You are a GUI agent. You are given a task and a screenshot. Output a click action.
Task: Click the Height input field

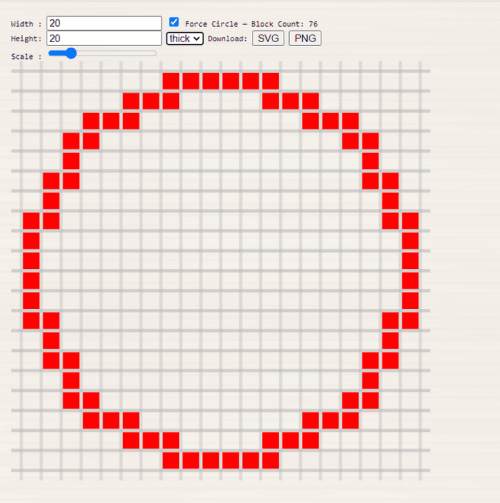pyautogui.click(x=104, y=38)
